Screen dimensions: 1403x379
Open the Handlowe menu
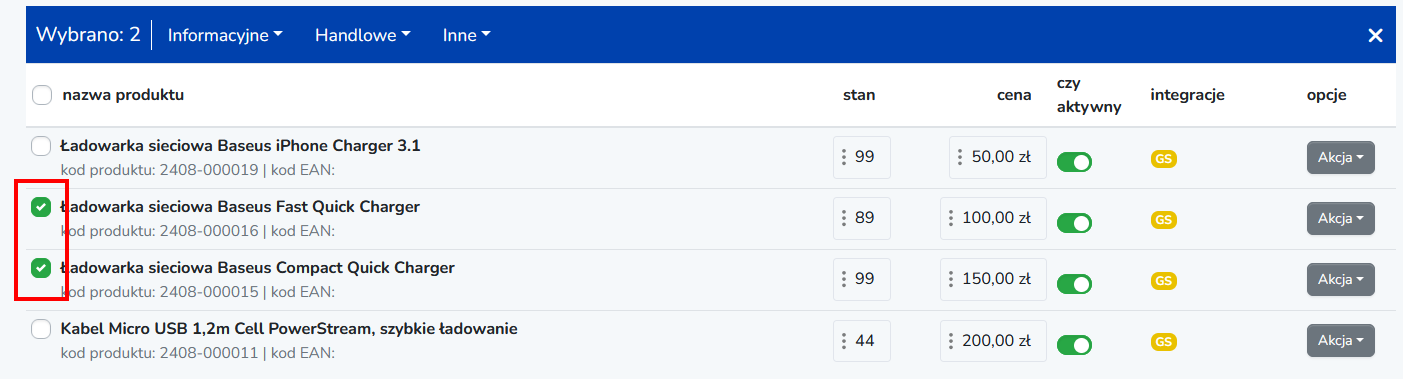tap(363, 35)
